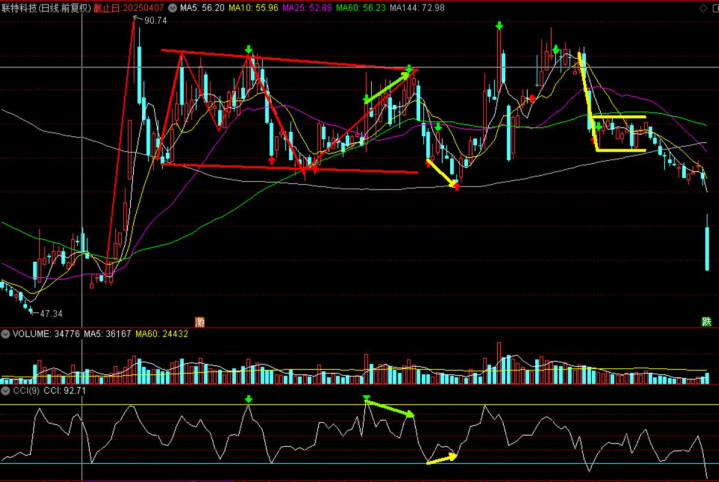Select the MA10: 55.96 label
The height and width of the screenshot is (482, 719).
pyautogui.click(x=253, y=8)
